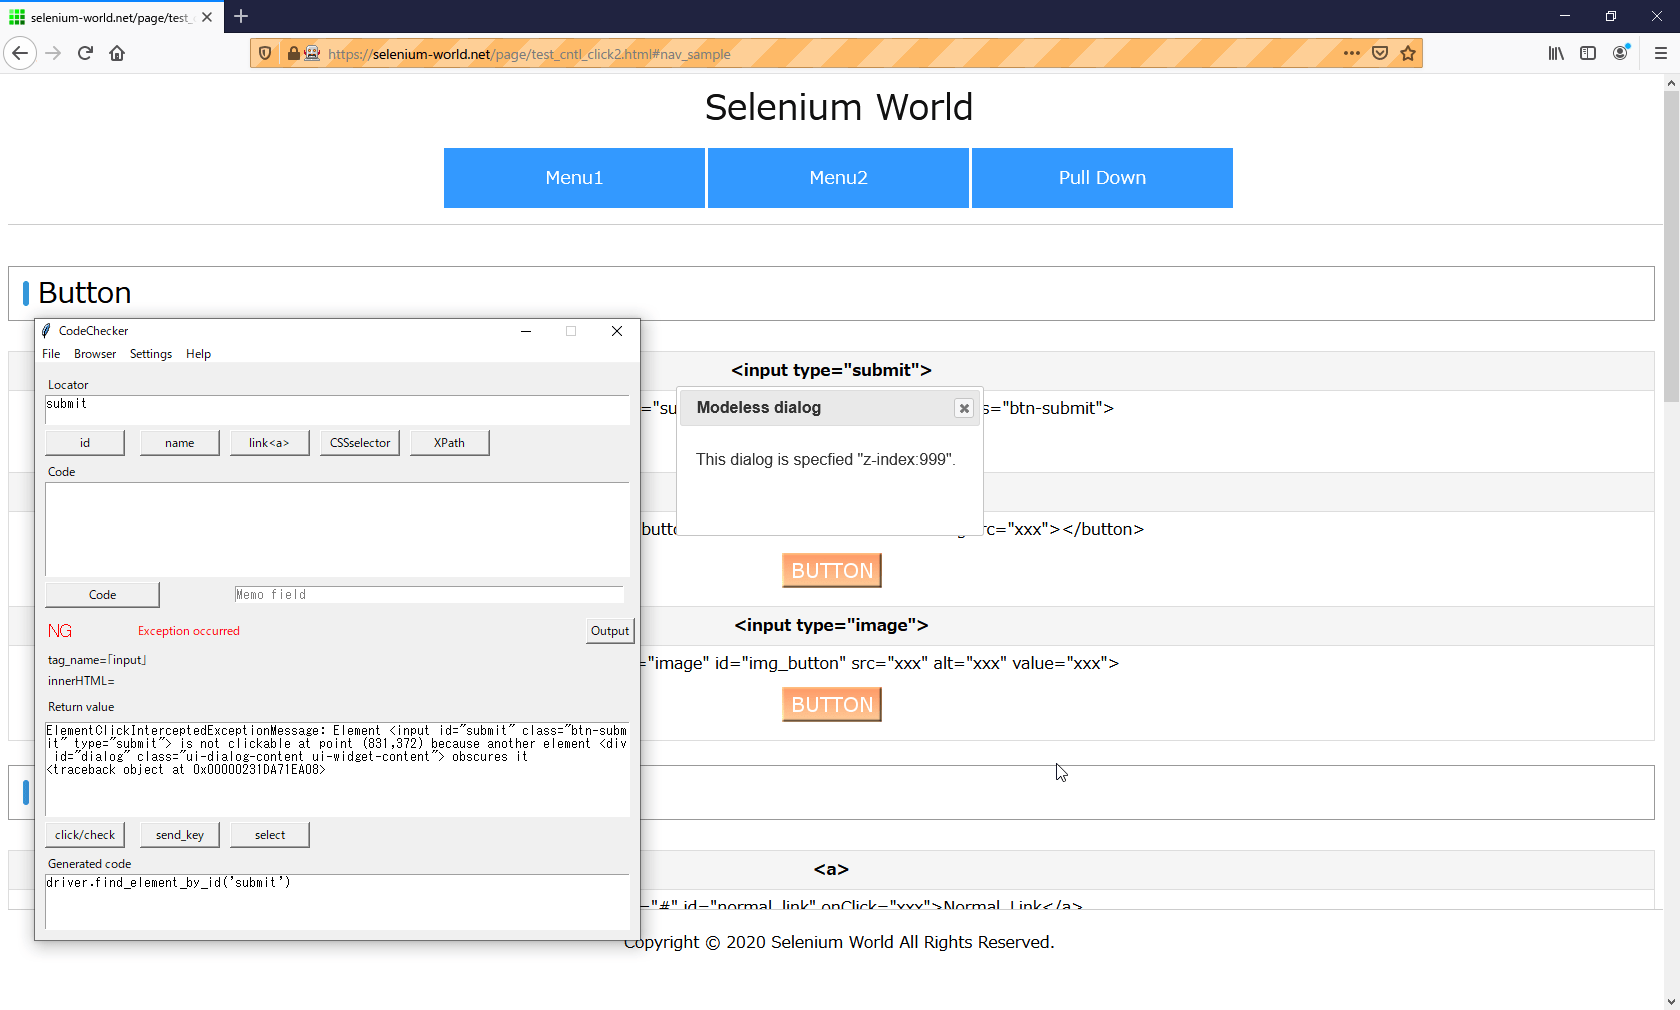The image size is (1680, 1010).
Task: Navigate back using the back arrow icon
Action: 20,53
